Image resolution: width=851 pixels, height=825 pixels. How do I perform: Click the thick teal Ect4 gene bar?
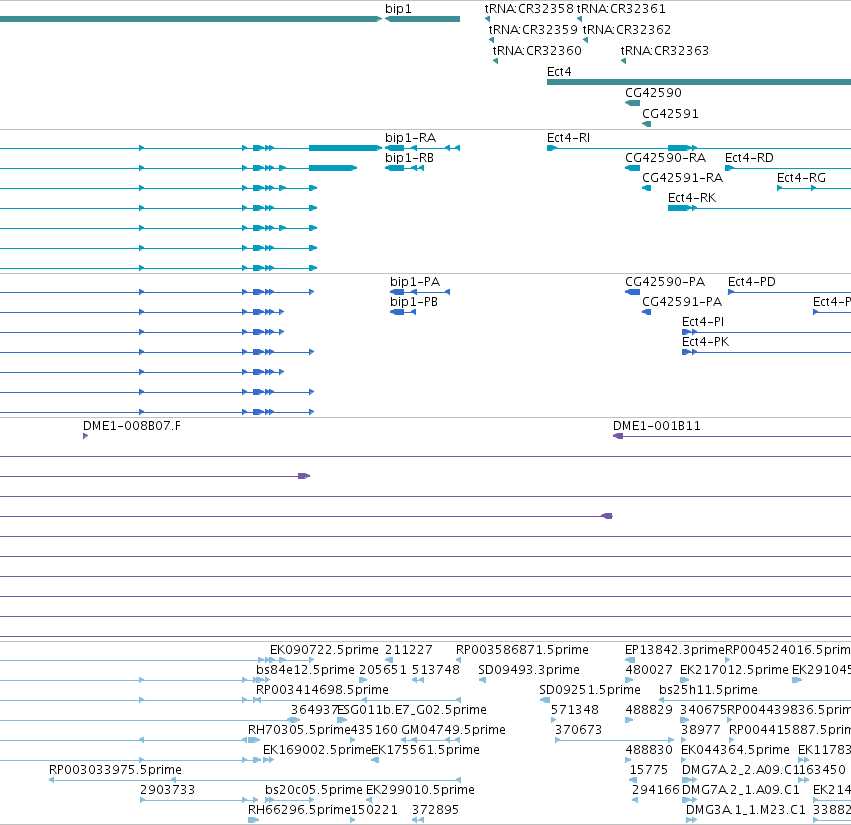[x=699, y=82]
